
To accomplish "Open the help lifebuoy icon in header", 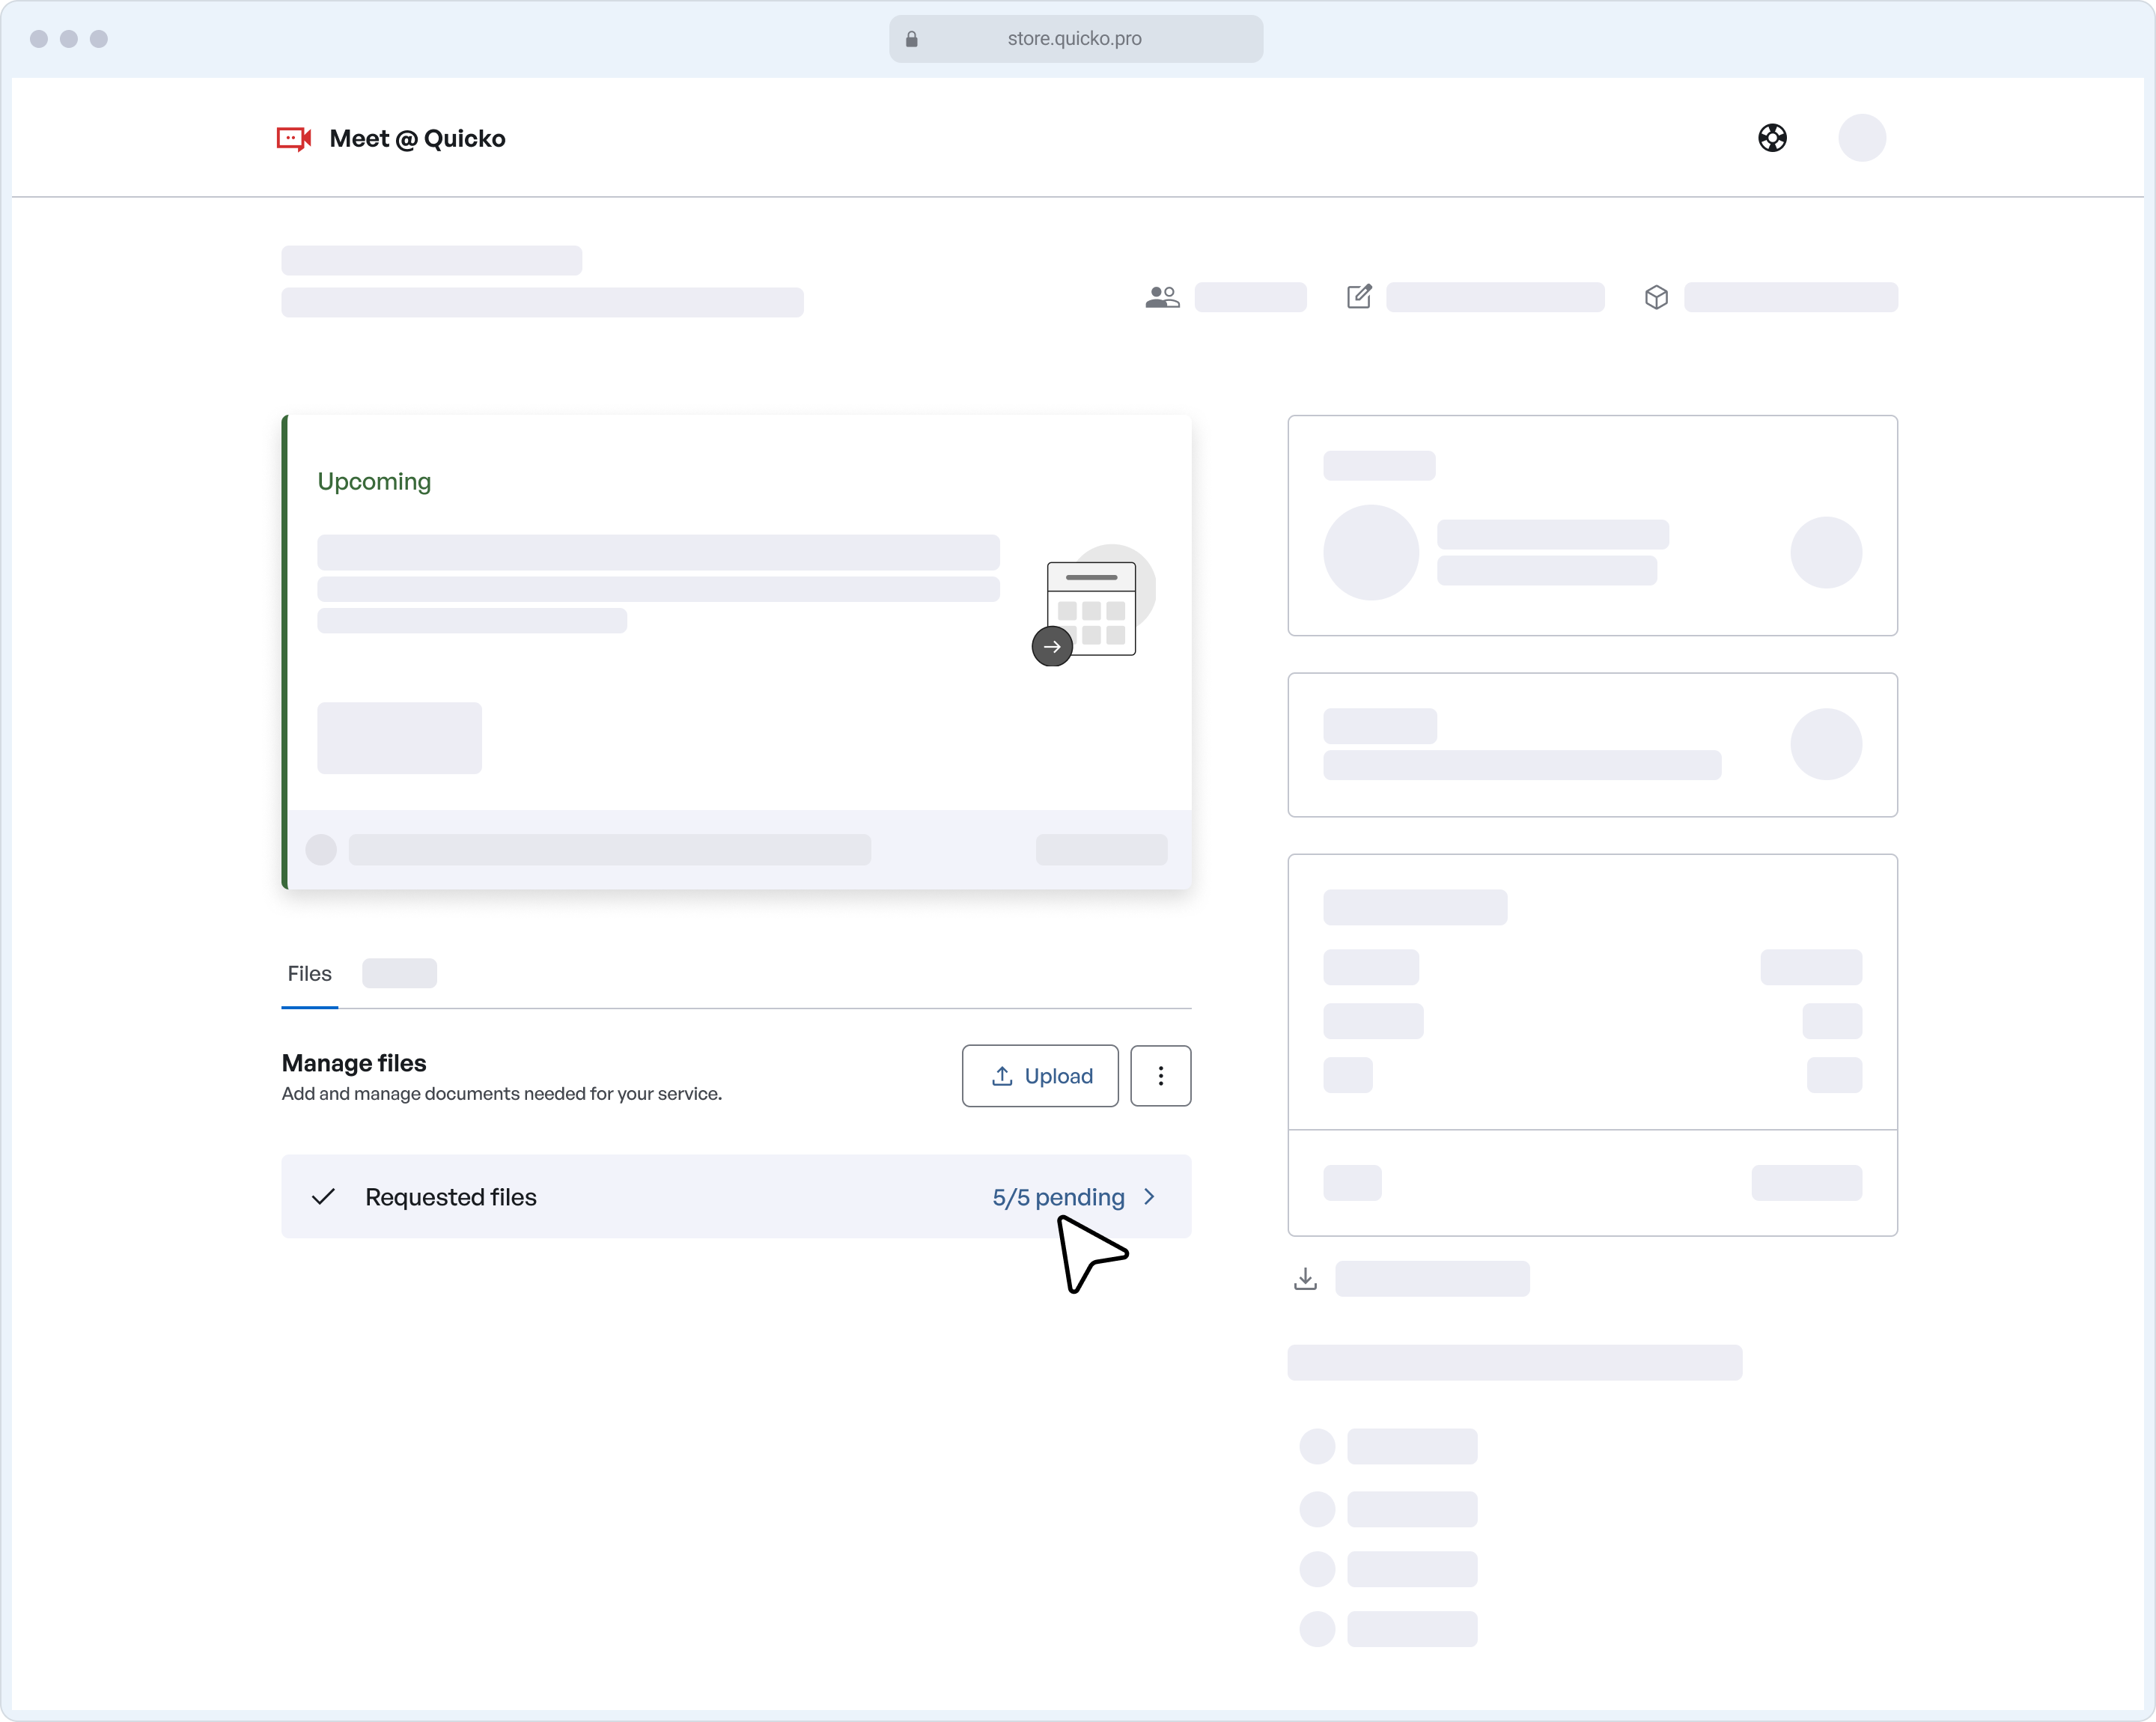I will tap(1772, 138).
